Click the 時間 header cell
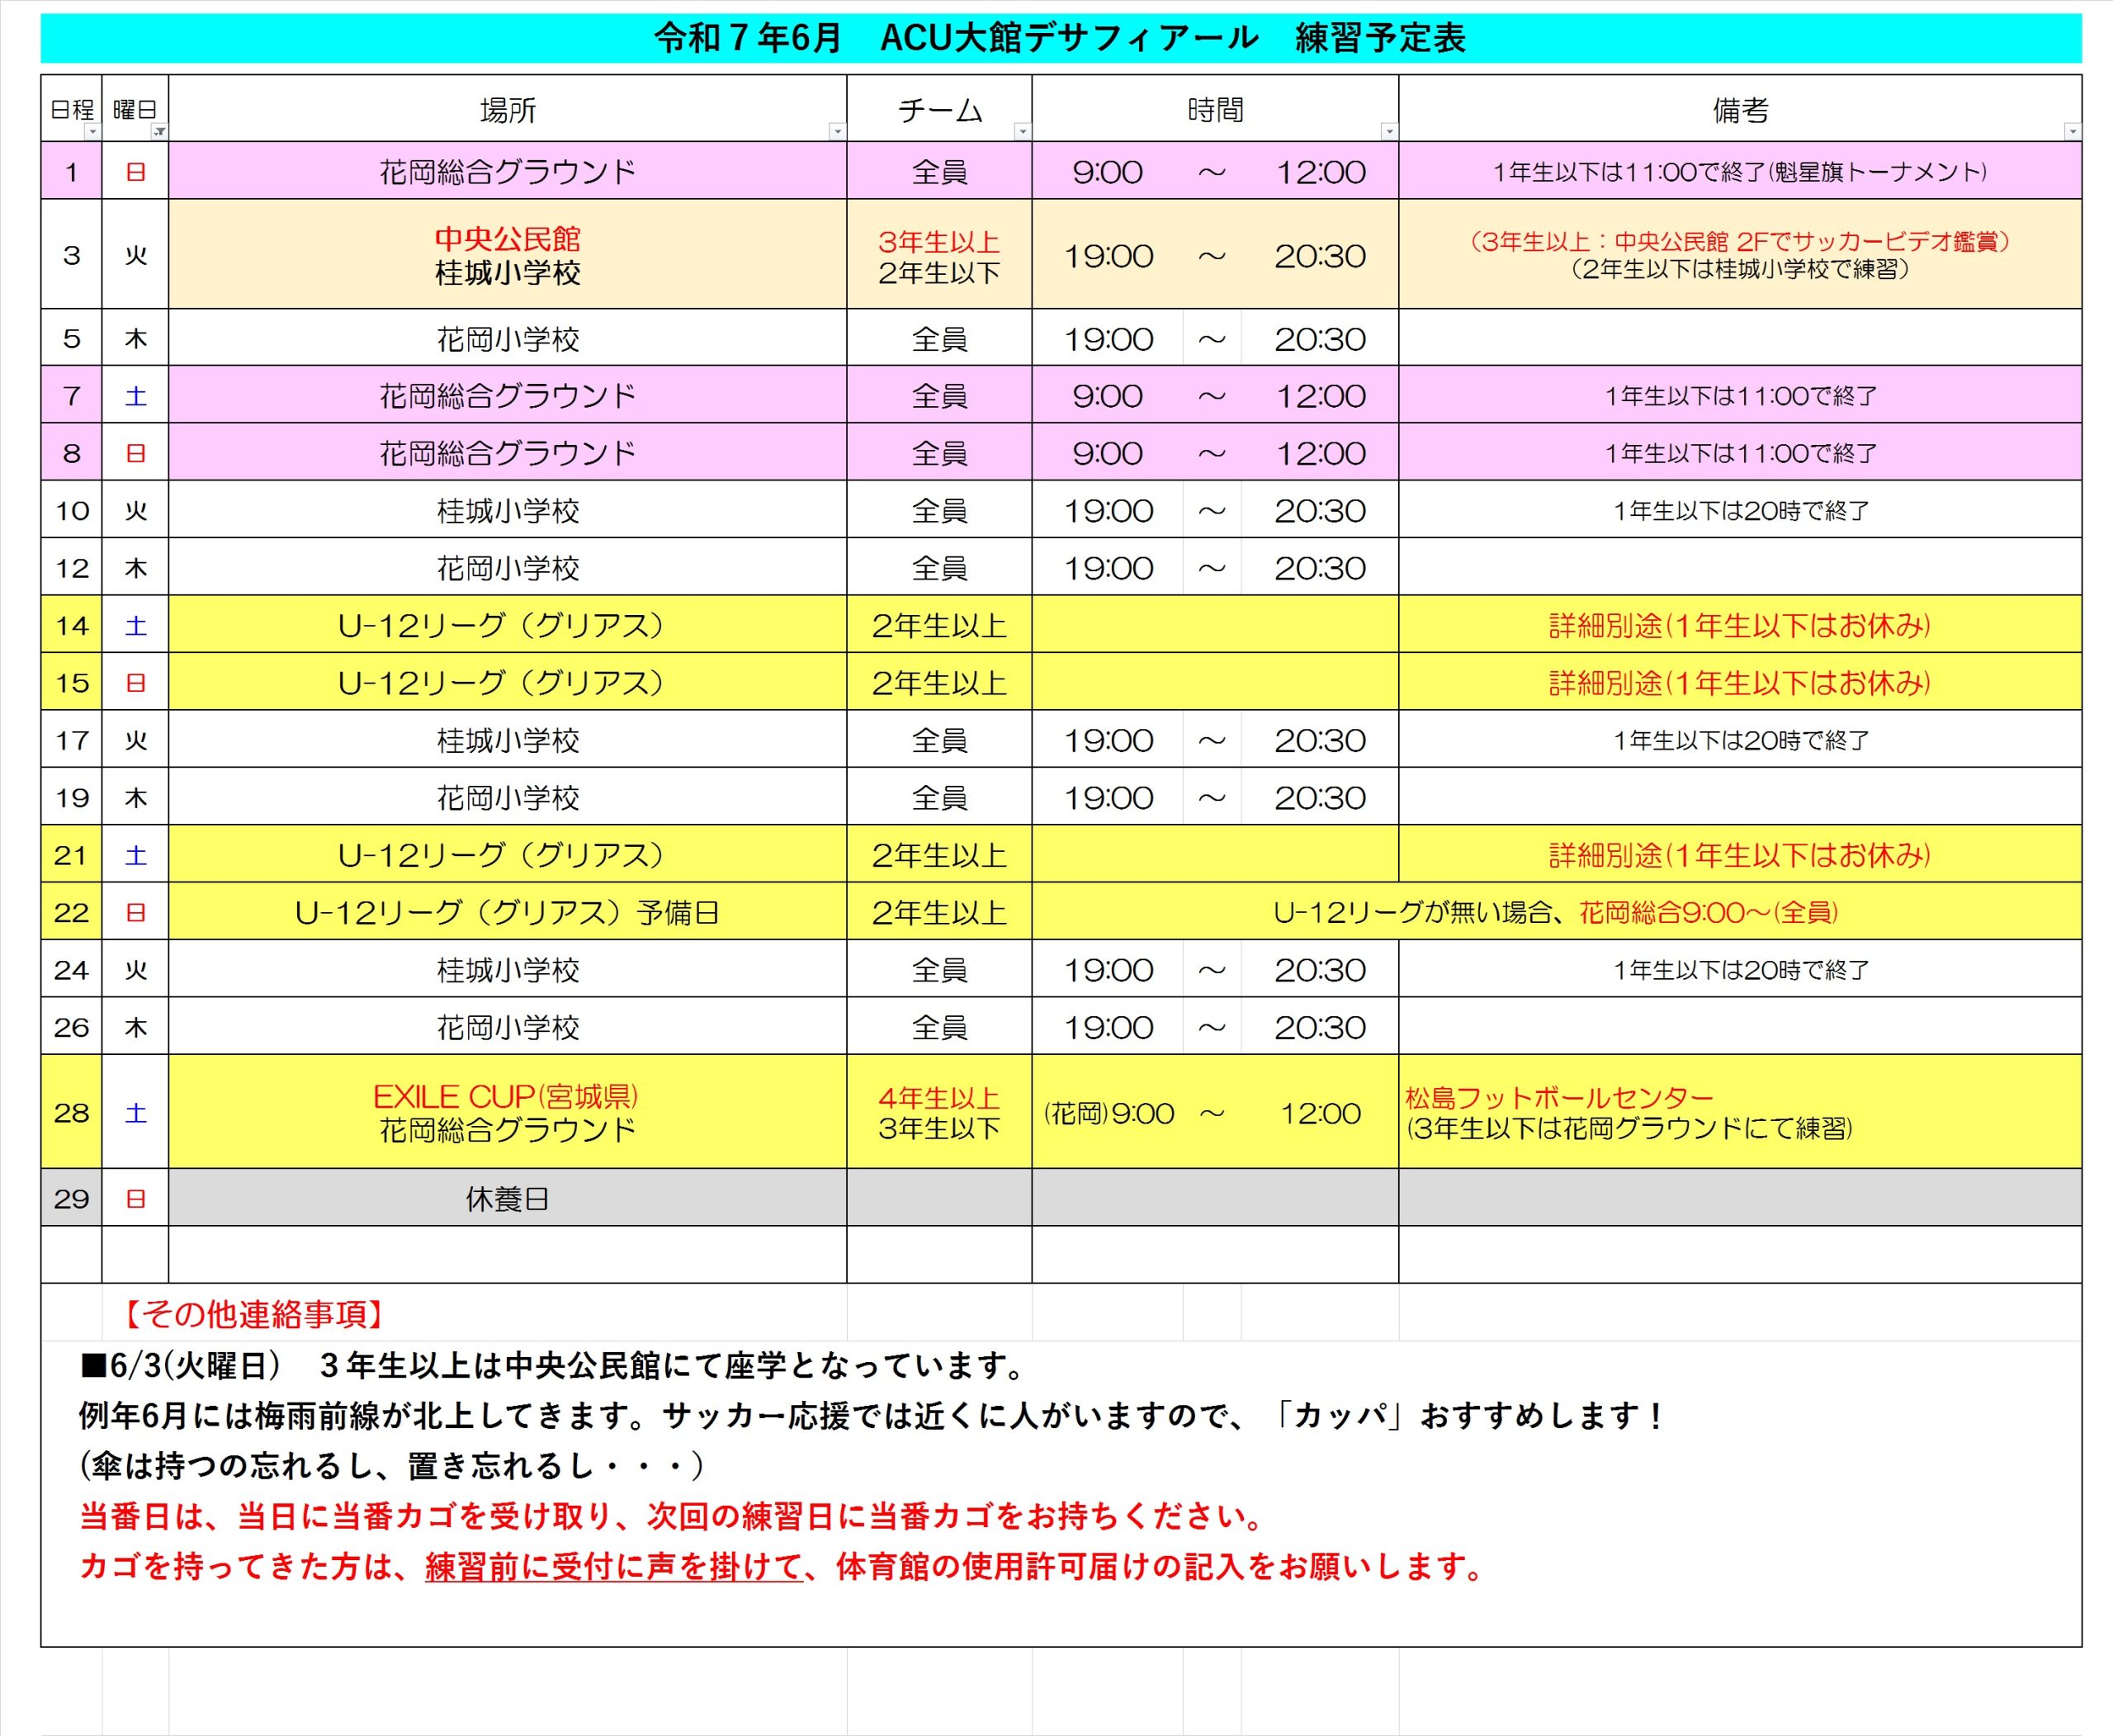Viewport: 2113px width, 1736px height. coord(1216,109)
